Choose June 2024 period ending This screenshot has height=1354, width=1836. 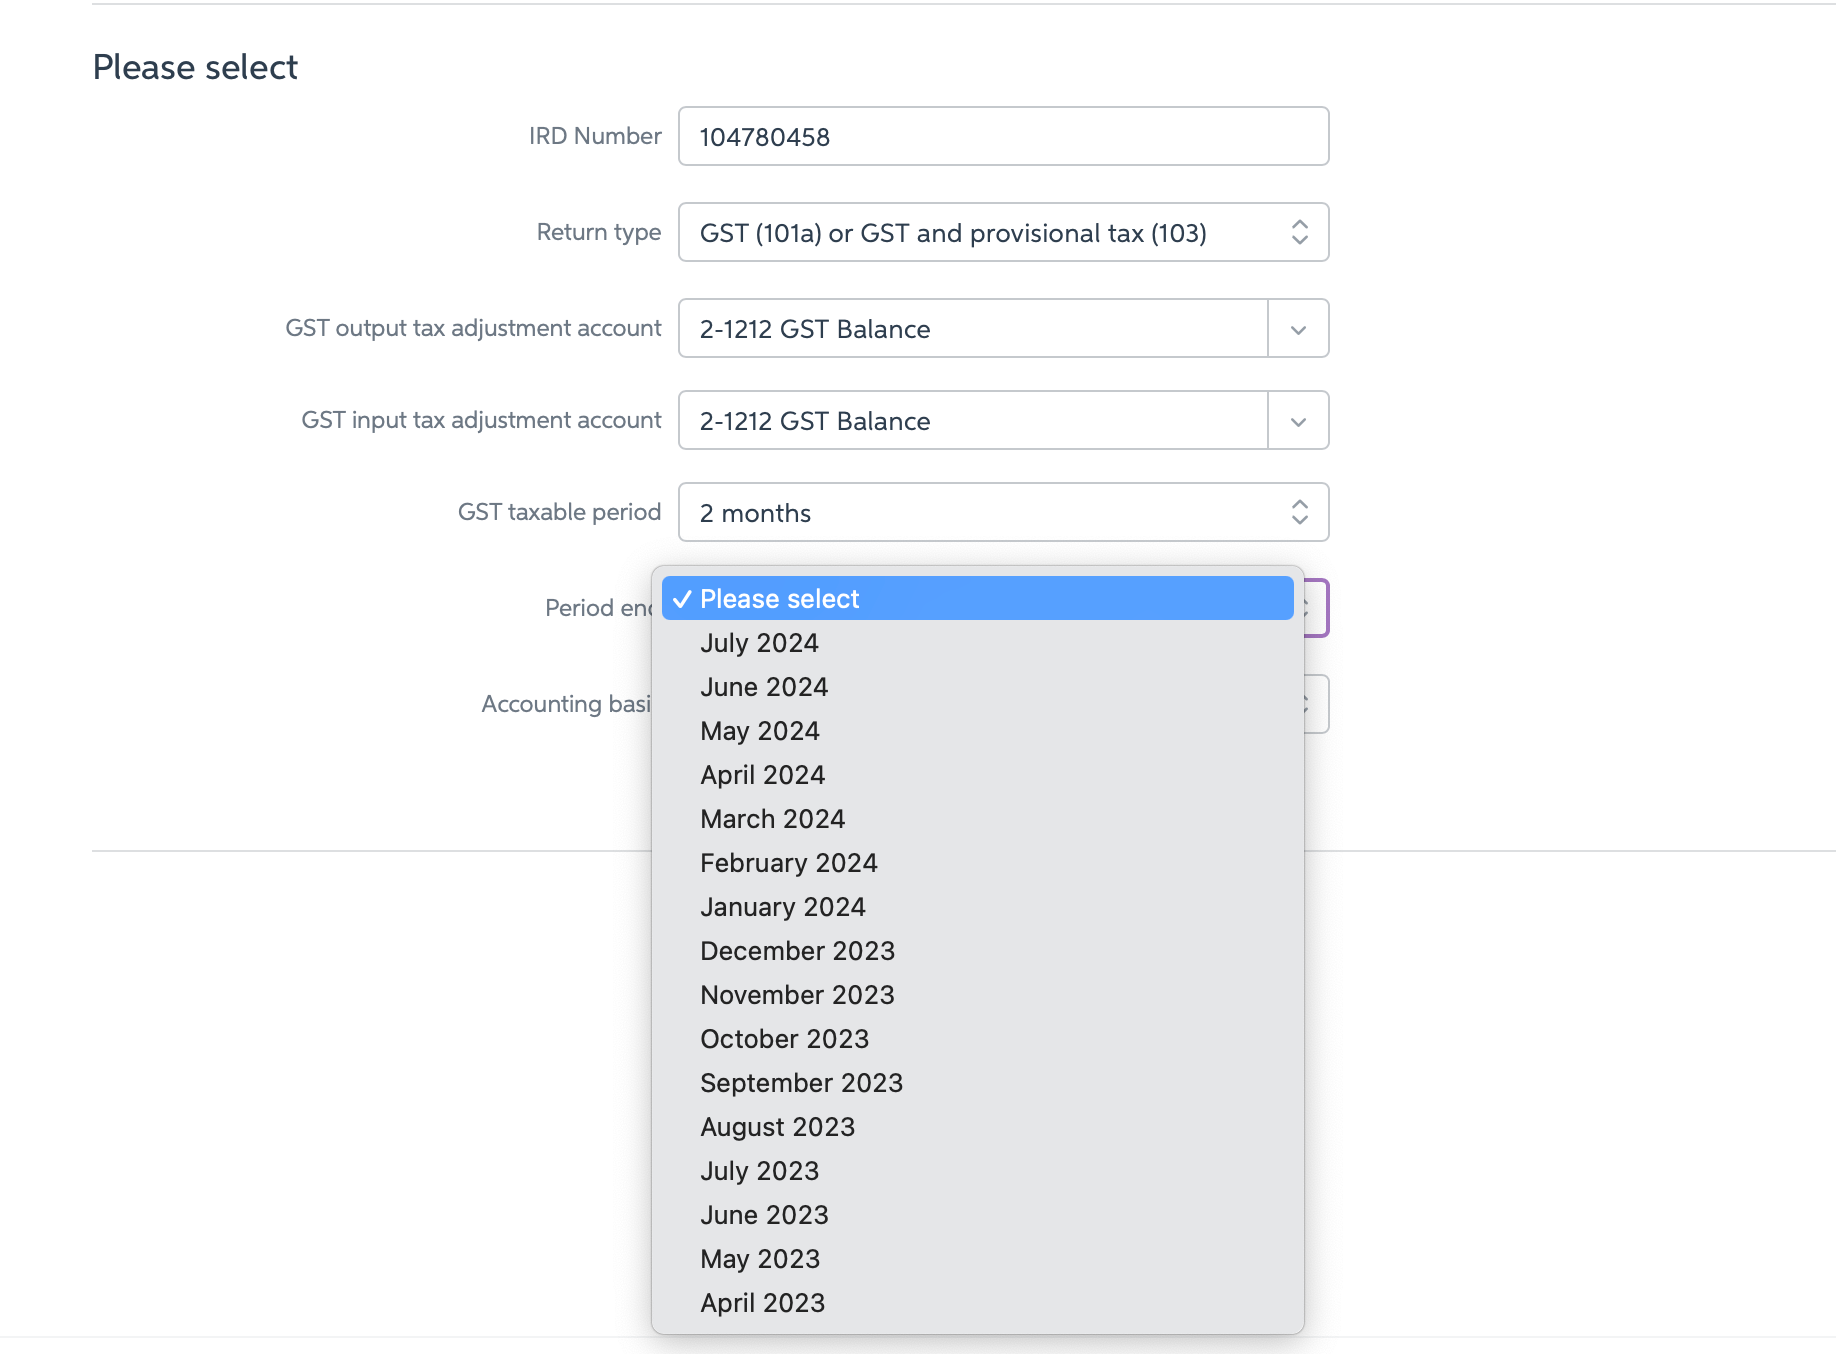tap(764, 687)
